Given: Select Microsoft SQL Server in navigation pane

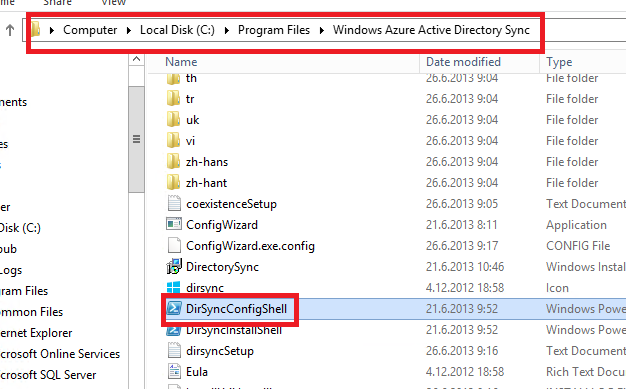Looking at the screenshot, I should 48,375.
